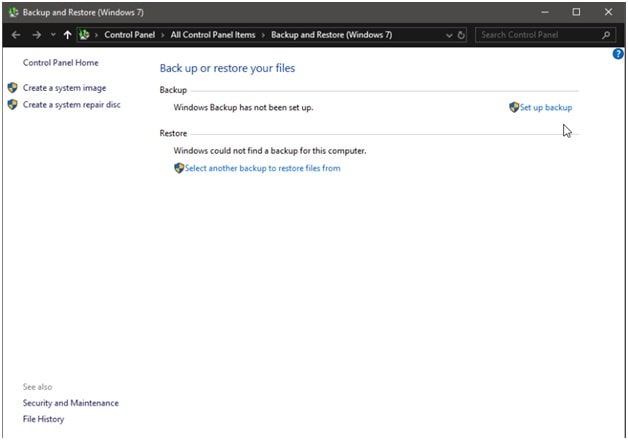The width and height of the screenshot is (628, 440).
Task: Click 'Windows could not find a backup' text
Action: pos(270,151)
